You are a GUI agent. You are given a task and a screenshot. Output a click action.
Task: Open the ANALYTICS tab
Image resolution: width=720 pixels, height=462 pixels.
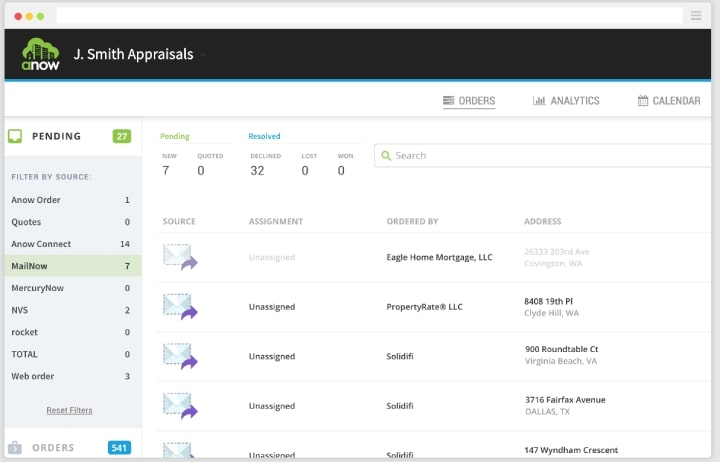[x=566, y=101]
